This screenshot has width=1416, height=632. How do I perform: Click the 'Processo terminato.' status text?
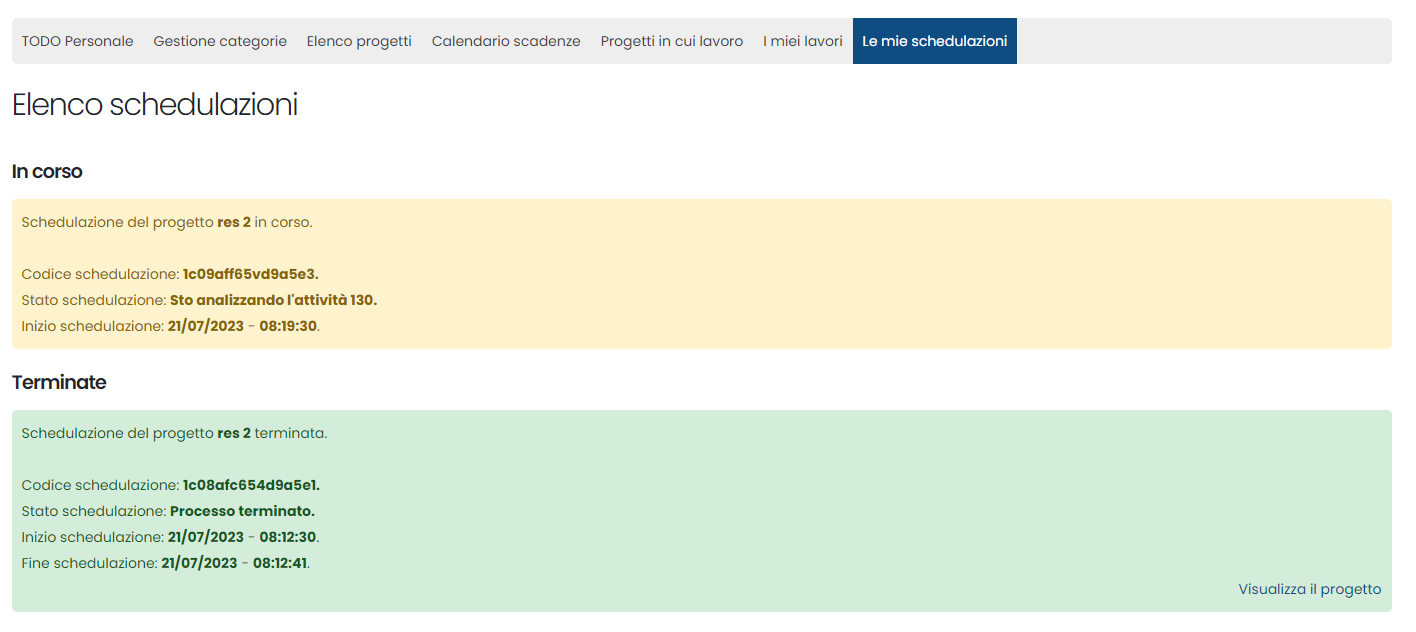click(242, 511)
